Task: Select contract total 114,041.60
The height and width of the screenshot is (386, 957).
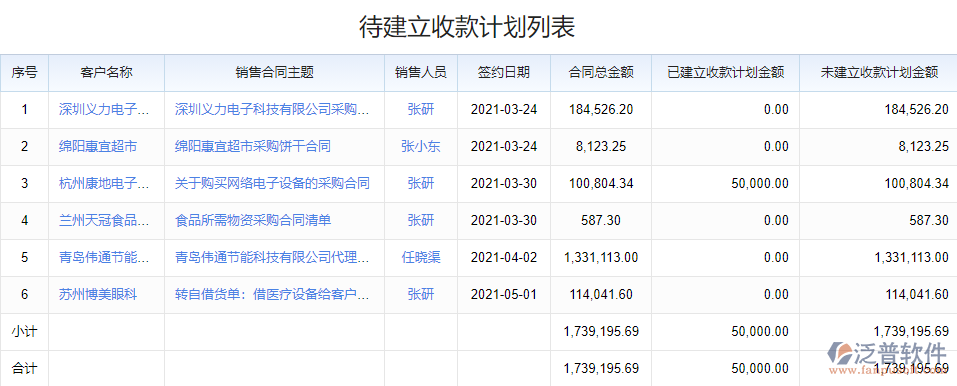Action: (x=601, y=294)
